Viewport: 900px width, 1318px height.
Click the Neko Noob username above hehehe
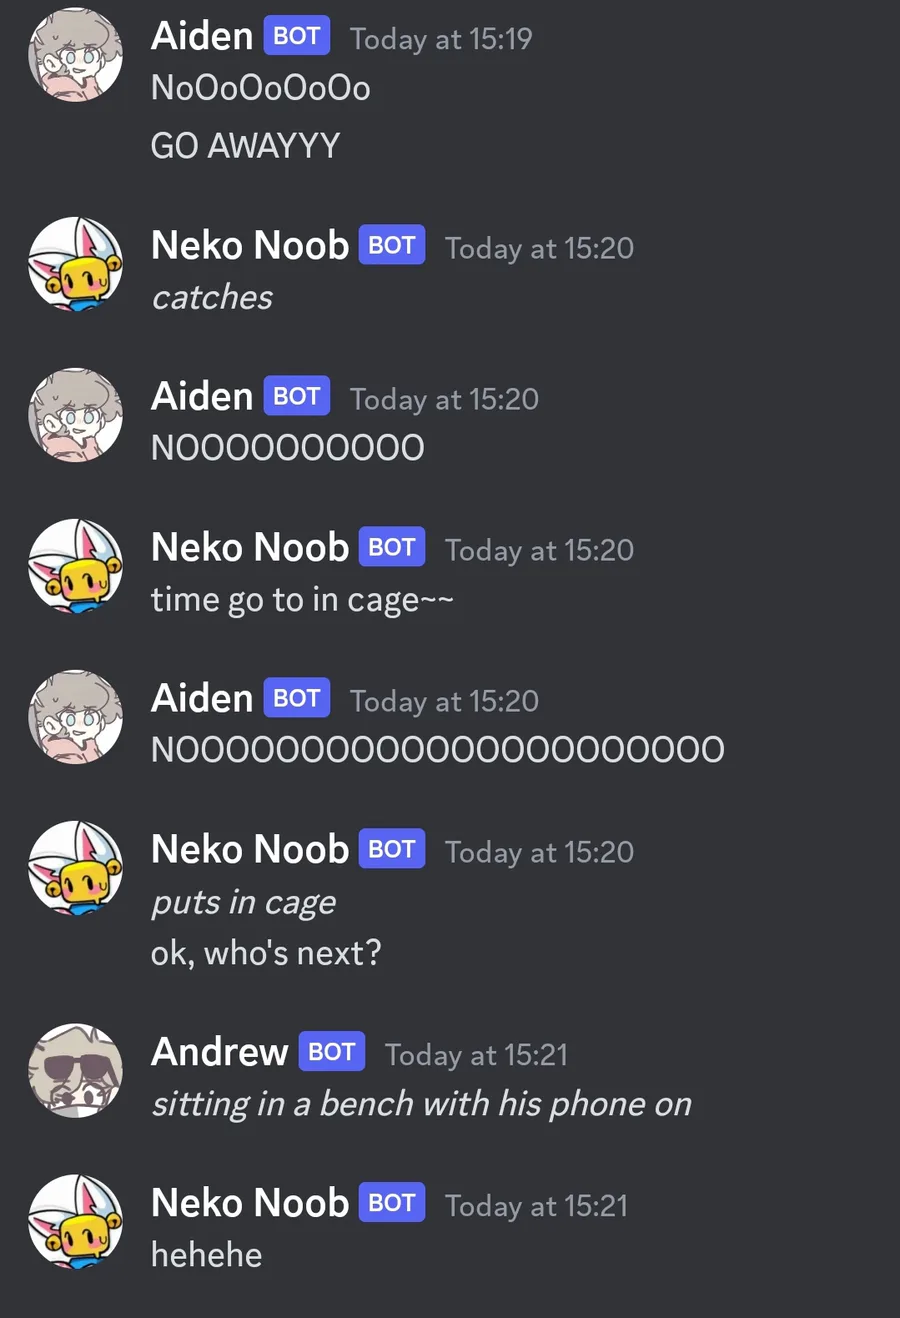pyautogui.click(x=250, y=1203)
